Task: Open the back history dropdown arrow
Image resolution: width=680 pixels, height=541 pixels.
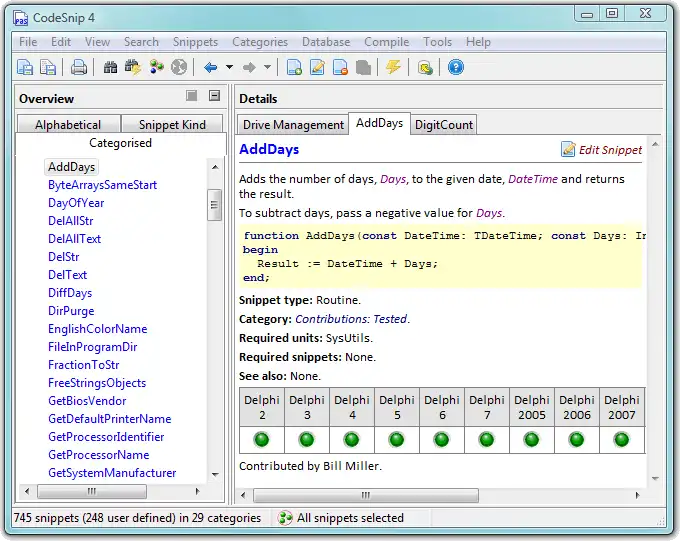Action: [229, 68]
